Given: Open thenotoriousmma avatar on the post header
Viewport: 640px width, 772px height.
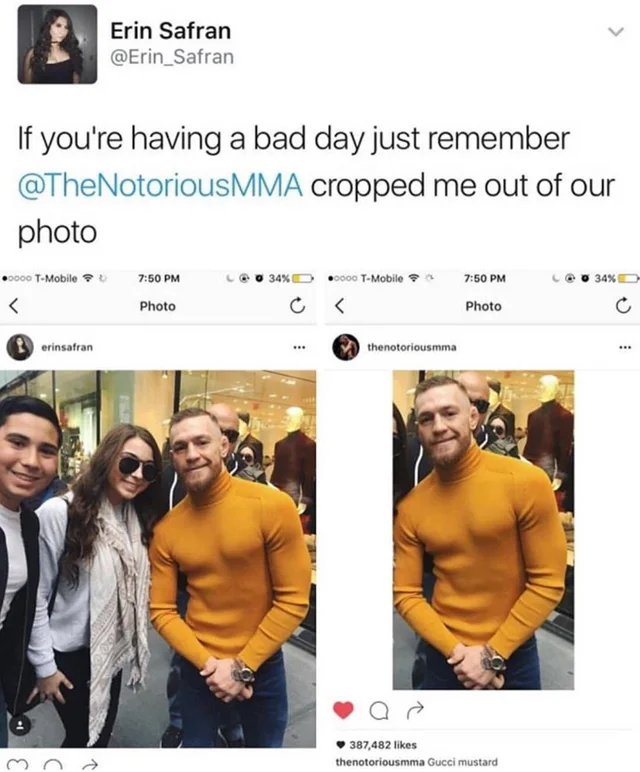Looking at the screenshot, I should (345, 347).
